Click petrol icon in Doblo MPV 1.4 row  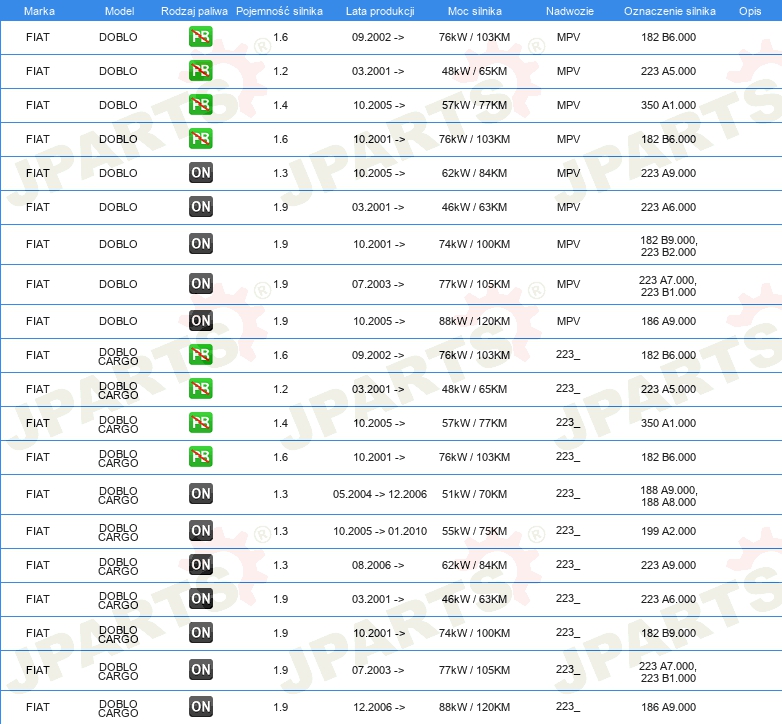coord(200,105)
